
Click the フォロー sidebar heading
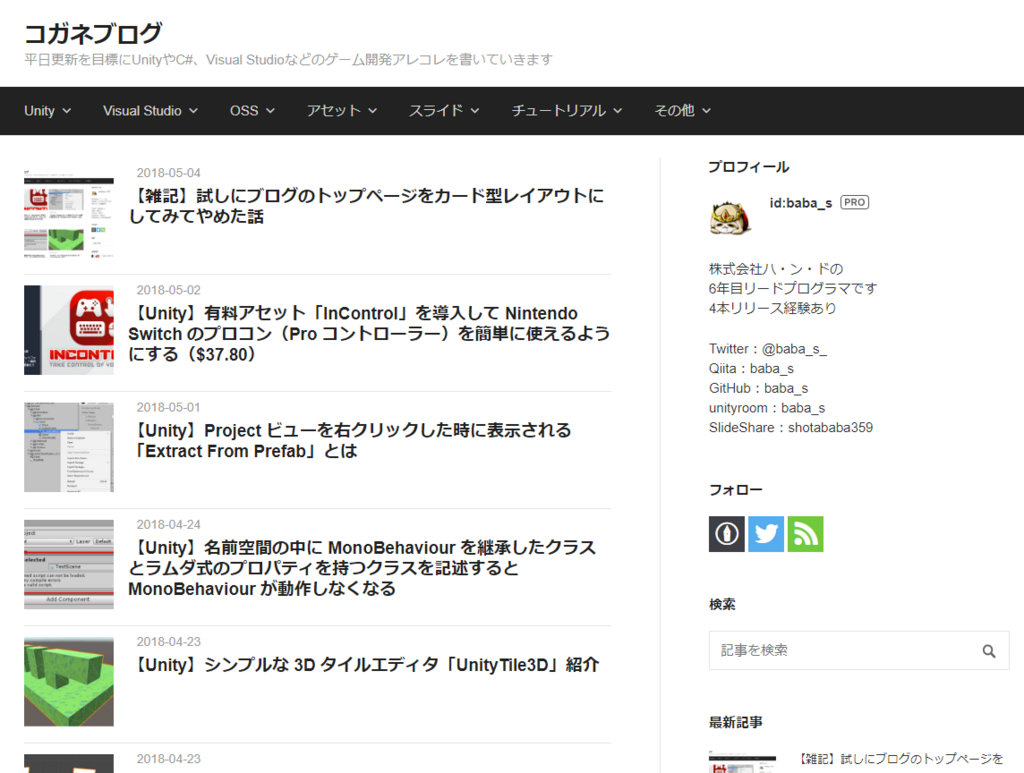point(736,490)
